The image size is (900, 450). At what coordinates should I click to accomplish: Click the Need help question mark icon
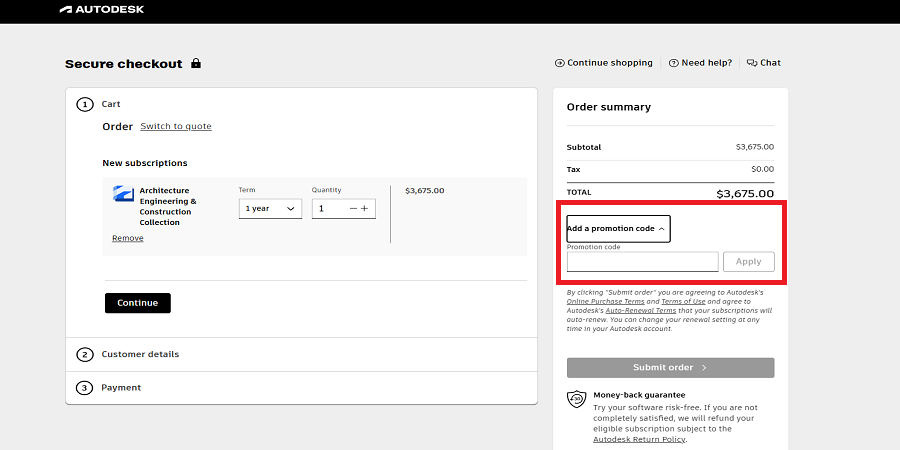pyautogui.click(x=674, y=63)
